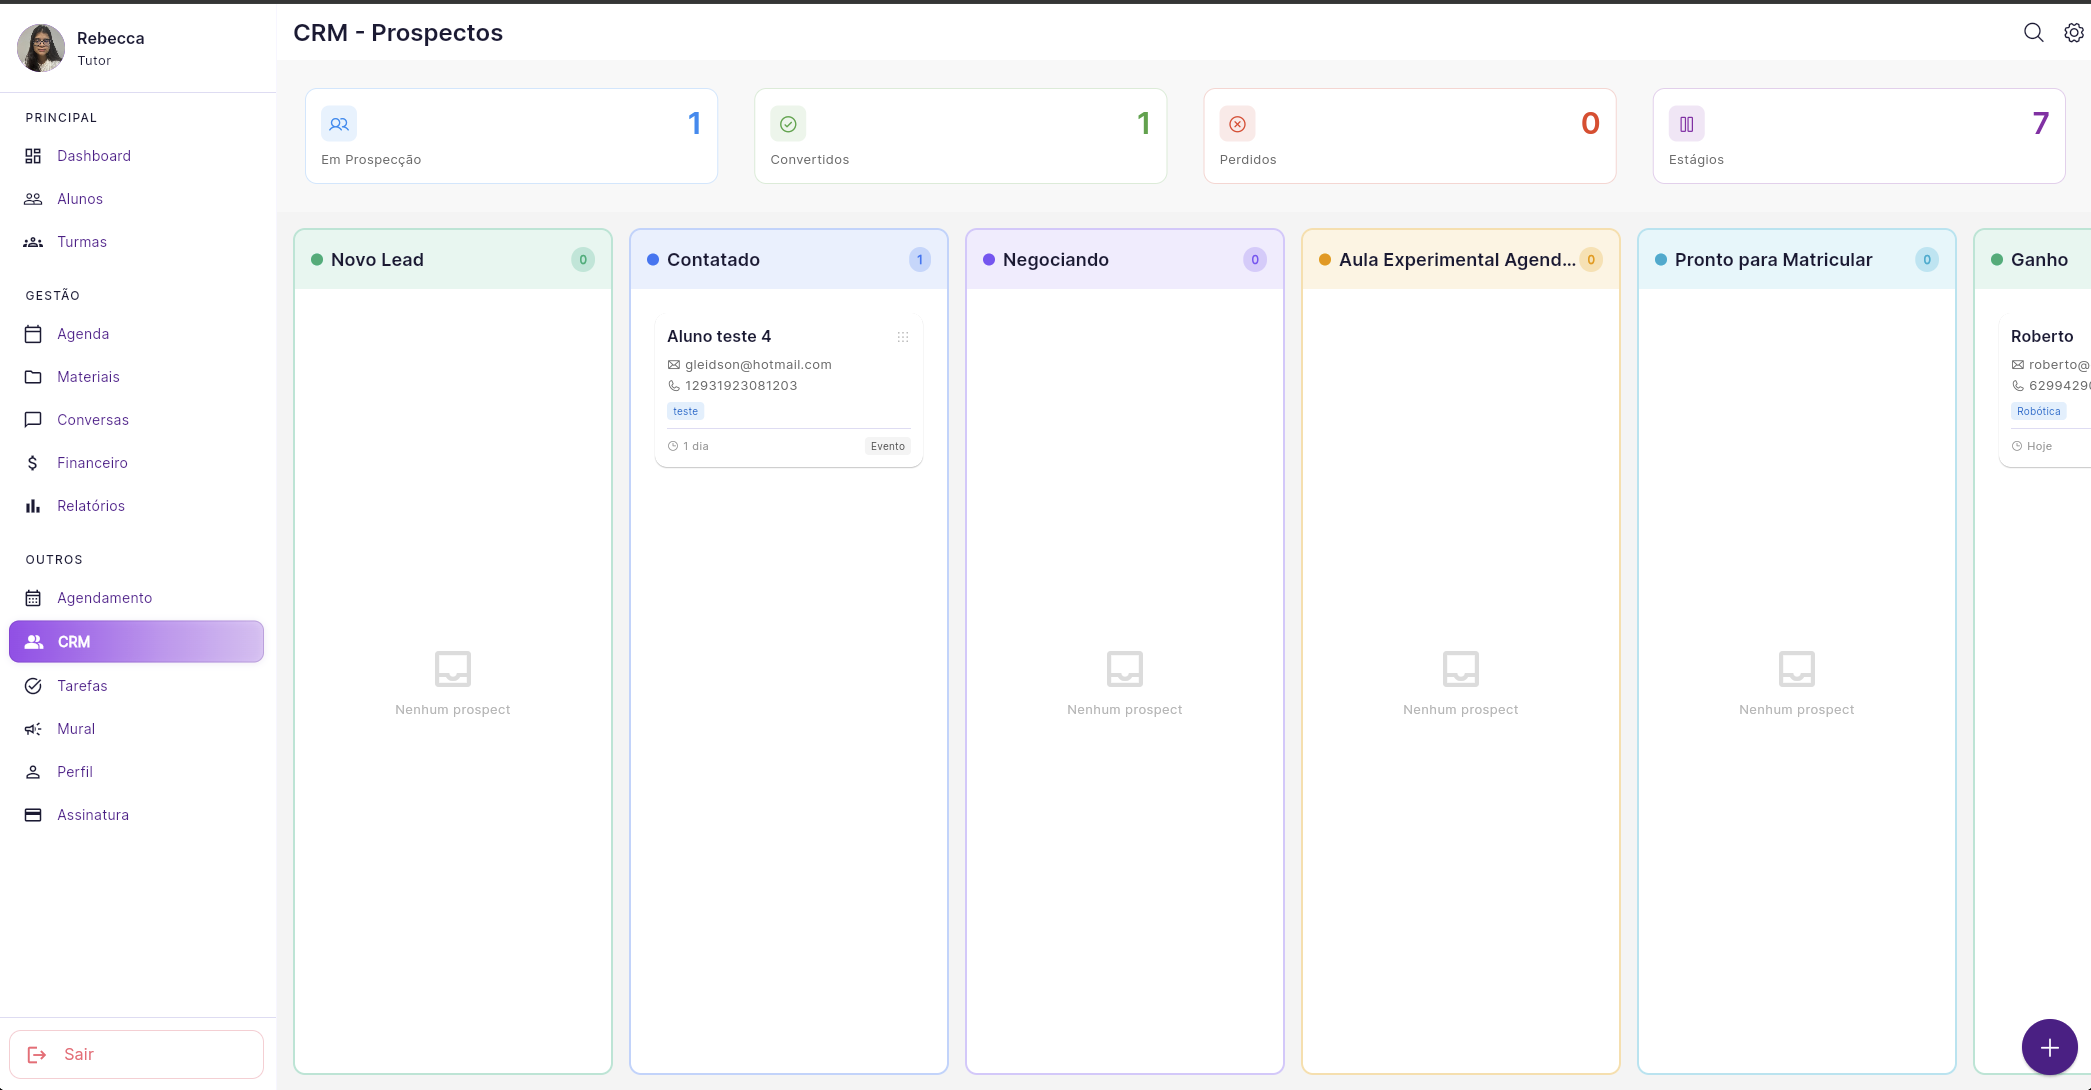Click the Negociando column count badge
Image resolution: width=2091 pixels, height=1090 pixels.
click(1254, 260)
